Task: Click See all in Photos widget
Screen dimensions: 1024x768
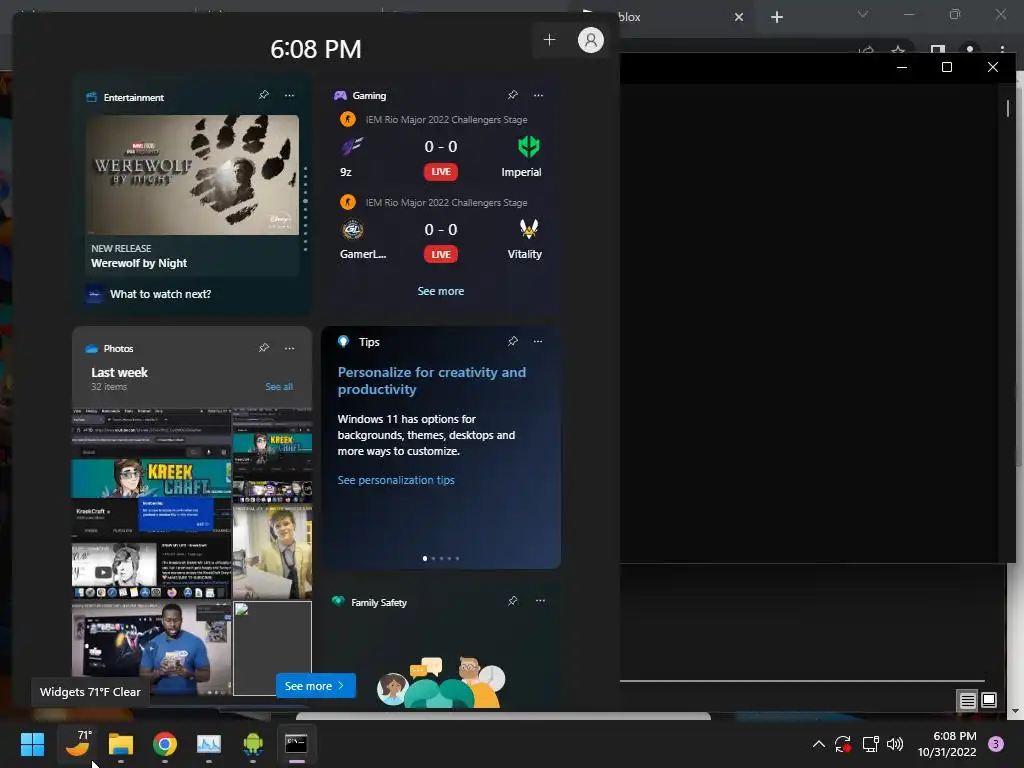Action: point(279,387)
